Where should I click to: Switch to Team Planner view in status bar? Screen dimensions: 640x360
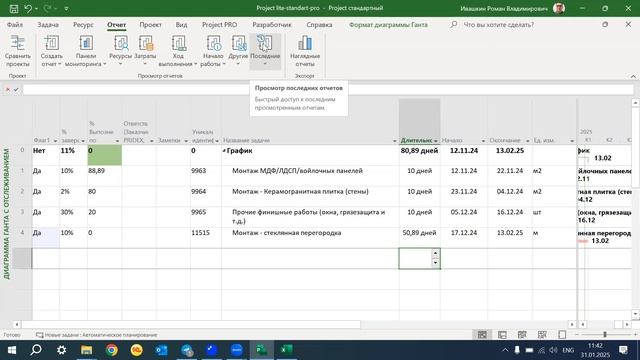(x=522, y=335)
